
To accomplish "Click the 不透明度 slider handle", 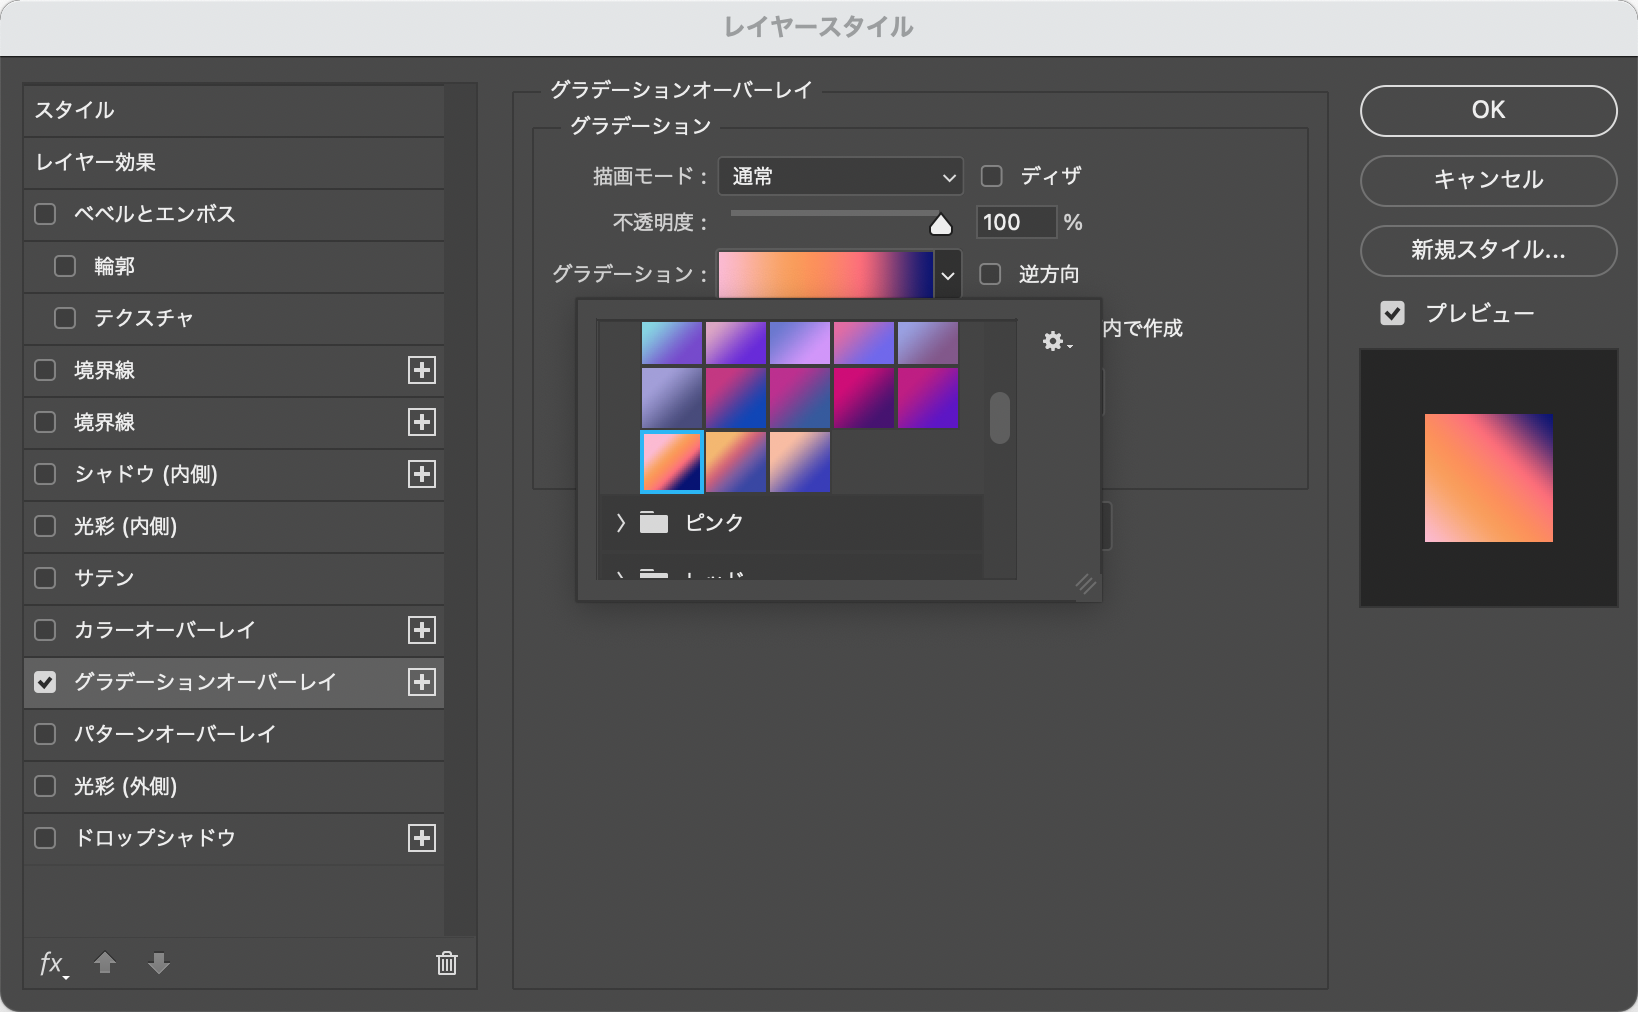I will [x=940, y=224].
